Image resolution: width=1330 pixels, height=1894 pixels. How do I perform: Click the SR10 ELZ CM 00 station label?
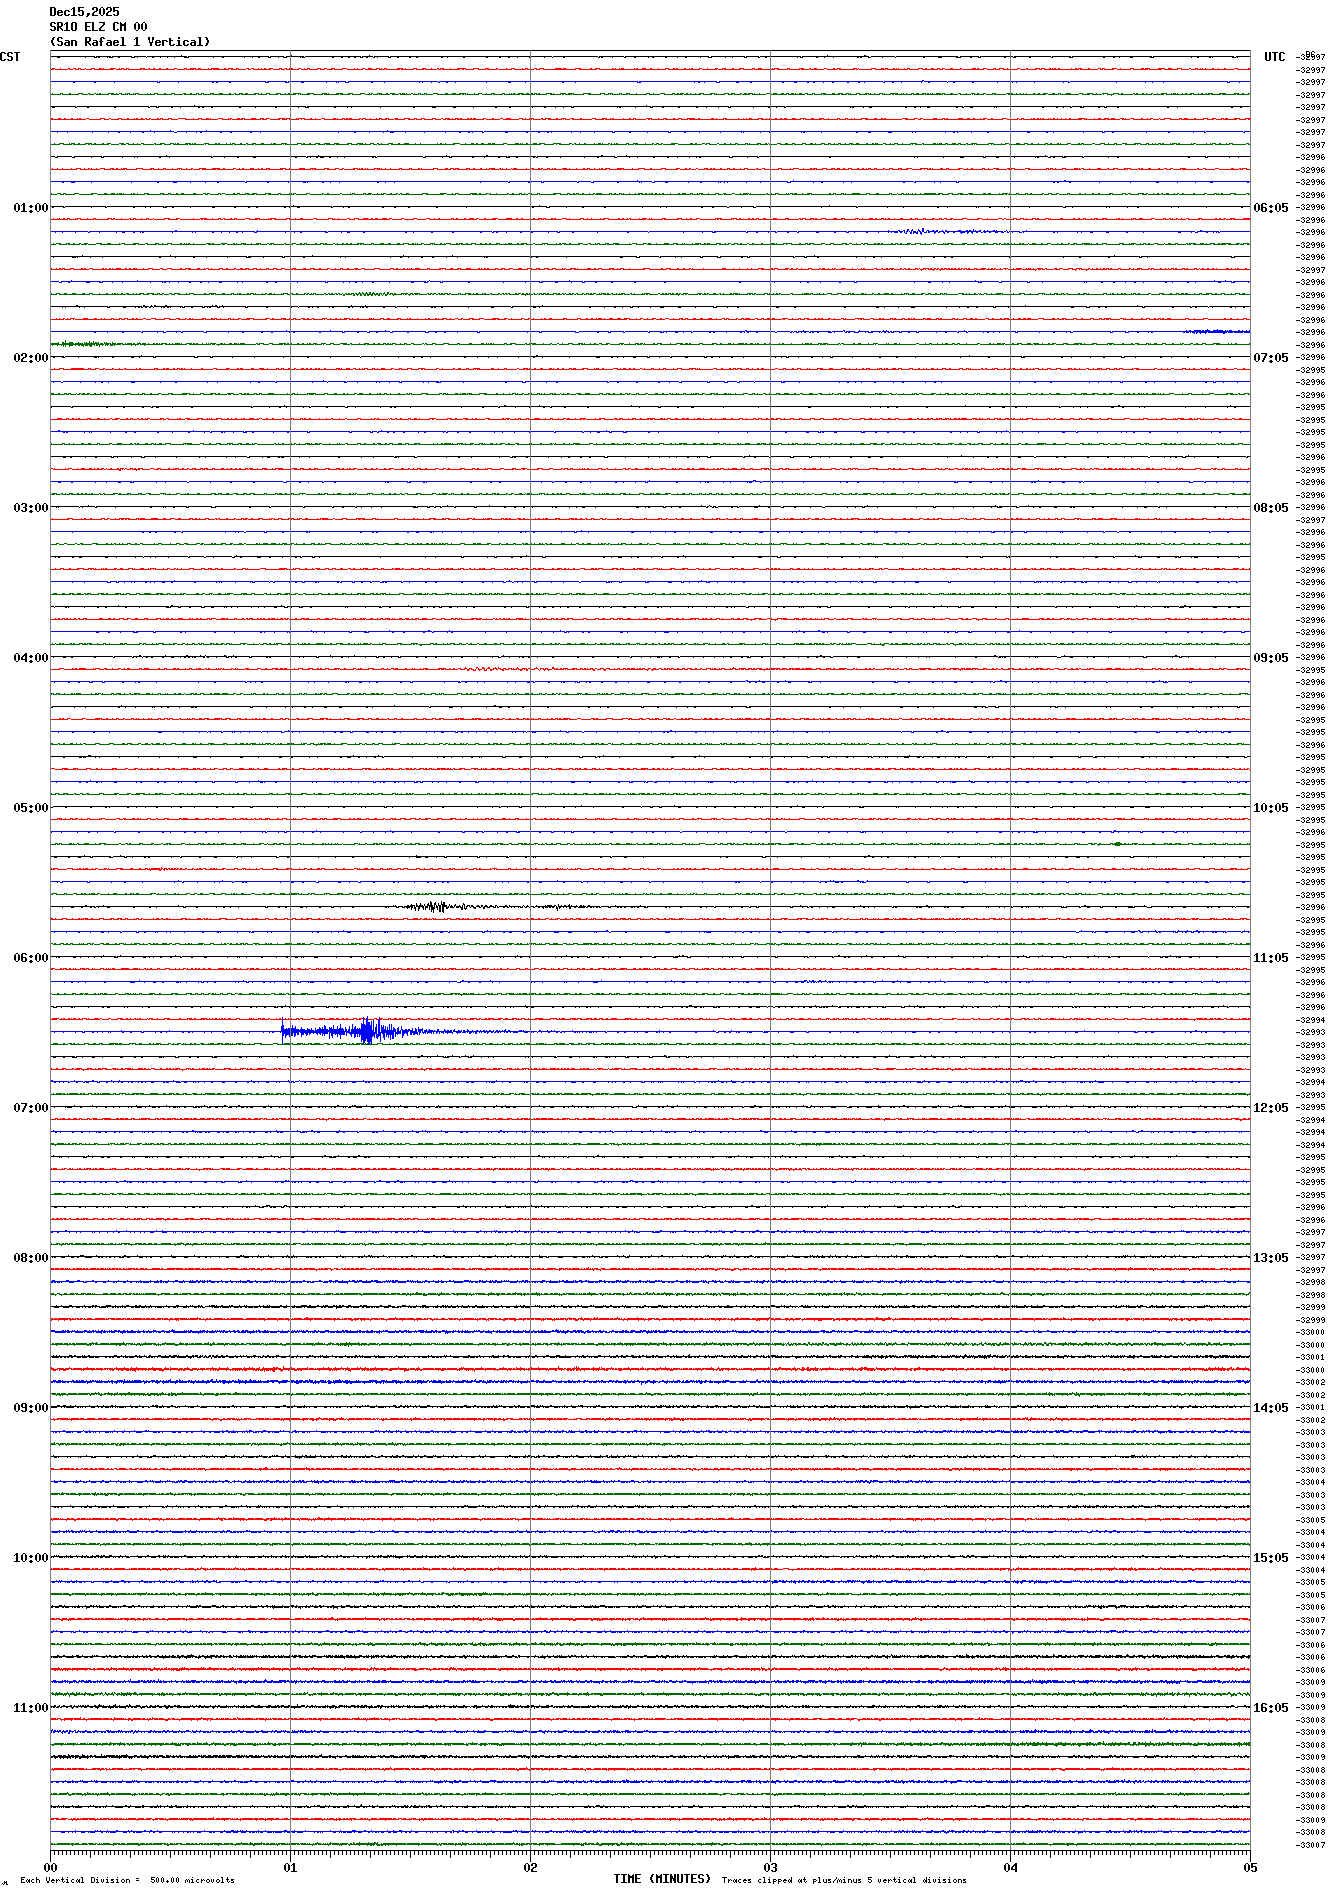[98, 27]
